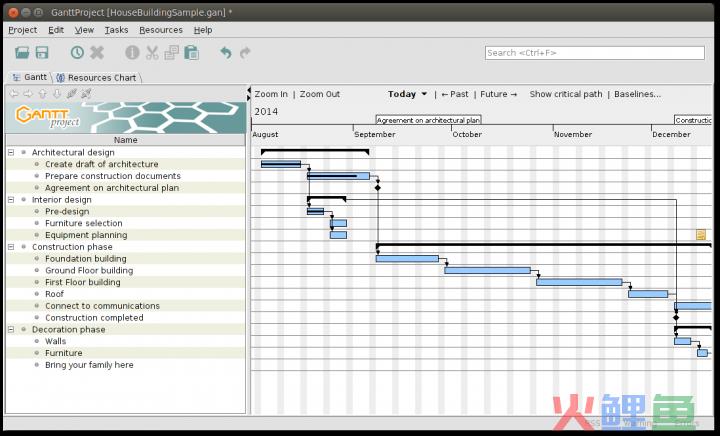Save project using the floppy disk icon

click(x=42, y=53)
